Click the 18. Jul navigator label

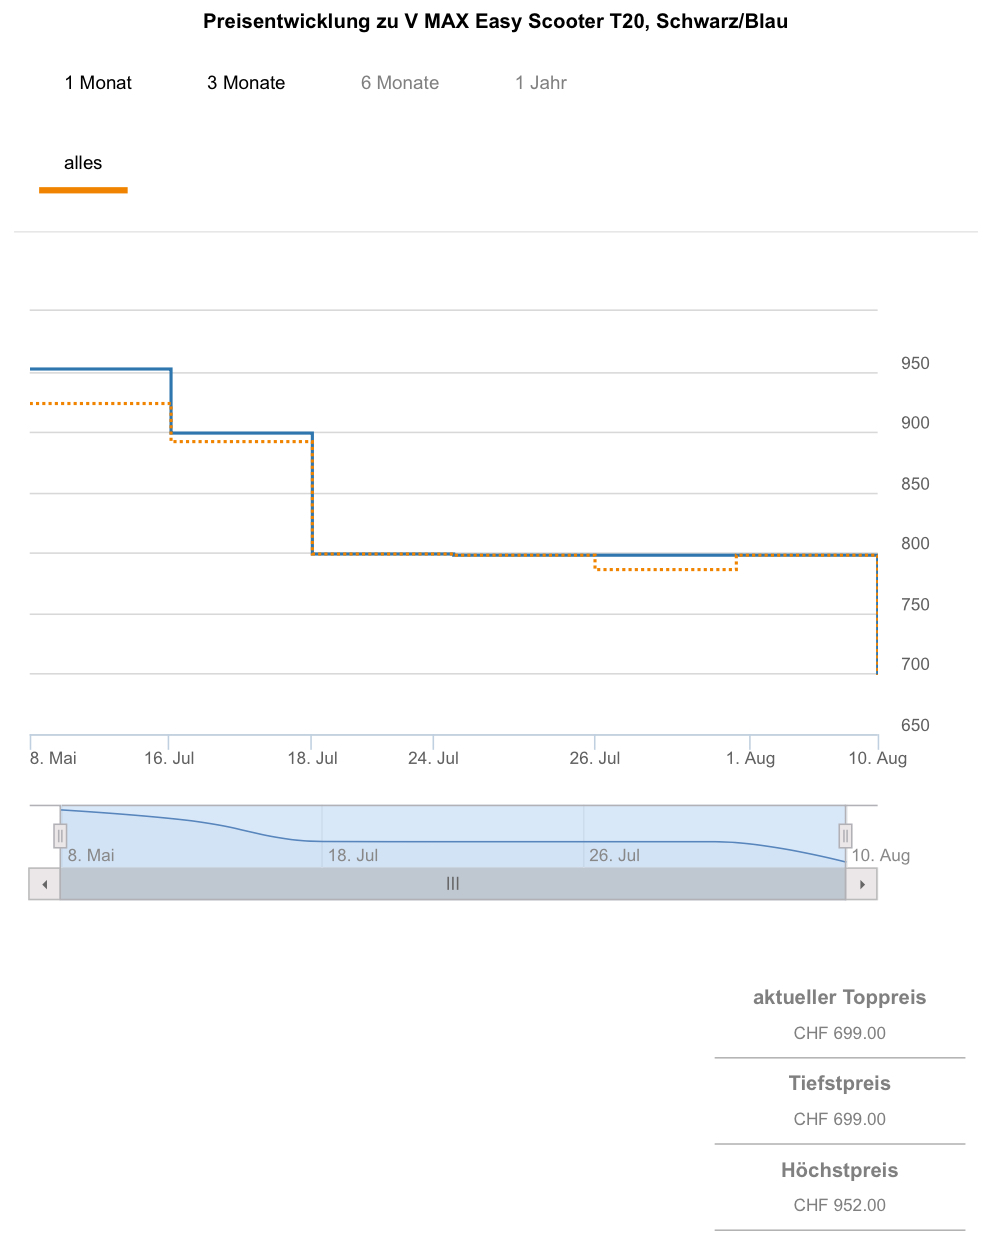click(x=353, y=855)
